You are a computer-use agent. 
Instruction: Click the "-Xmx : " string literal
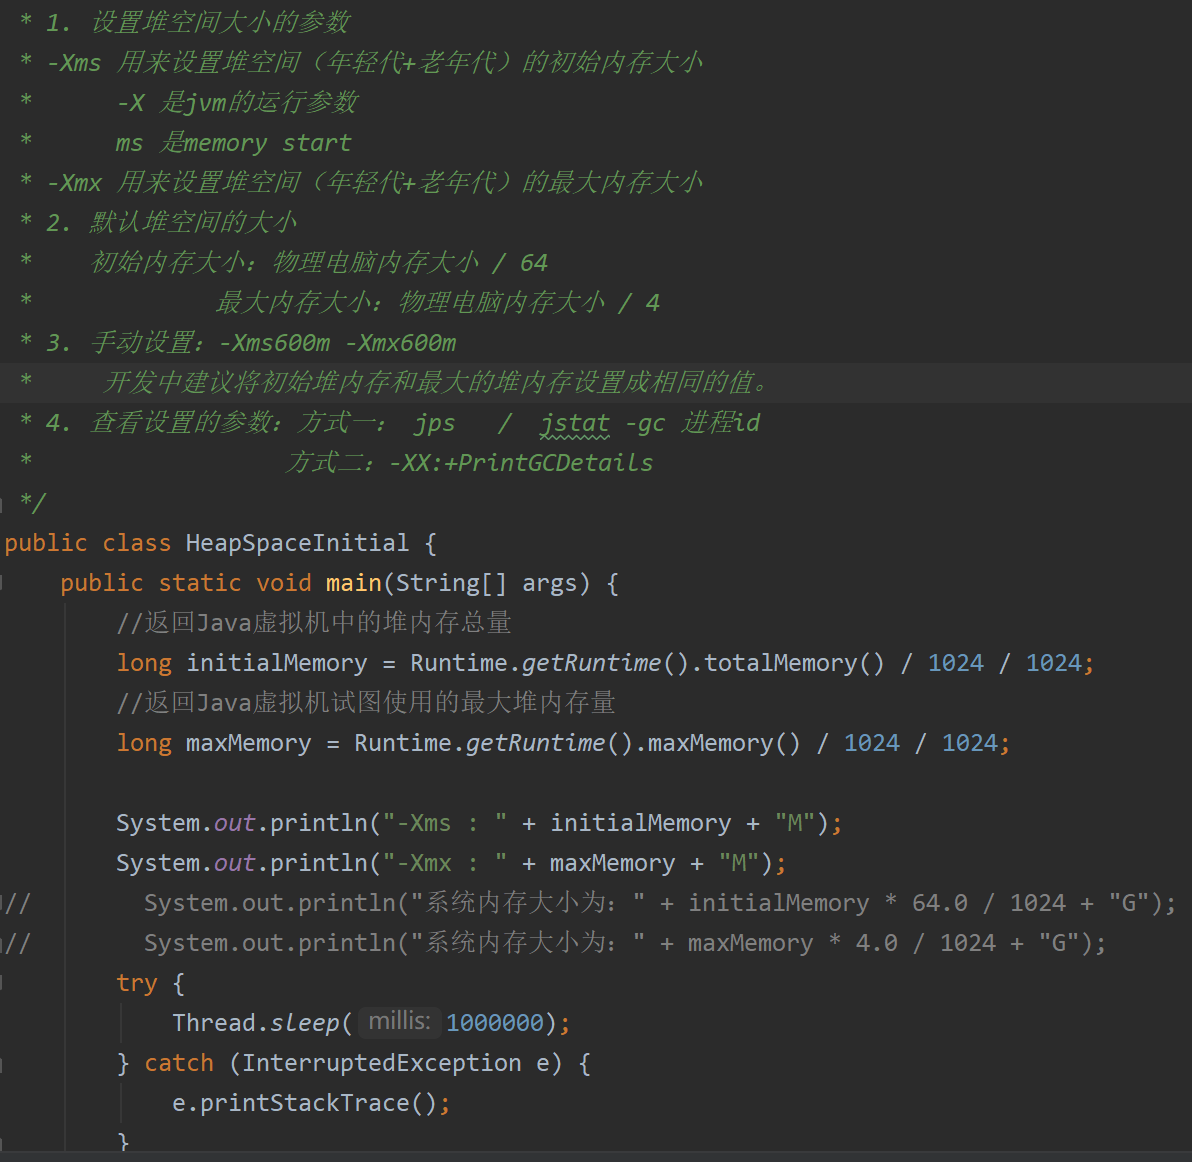pyautogui.click(x=445, y=863)
